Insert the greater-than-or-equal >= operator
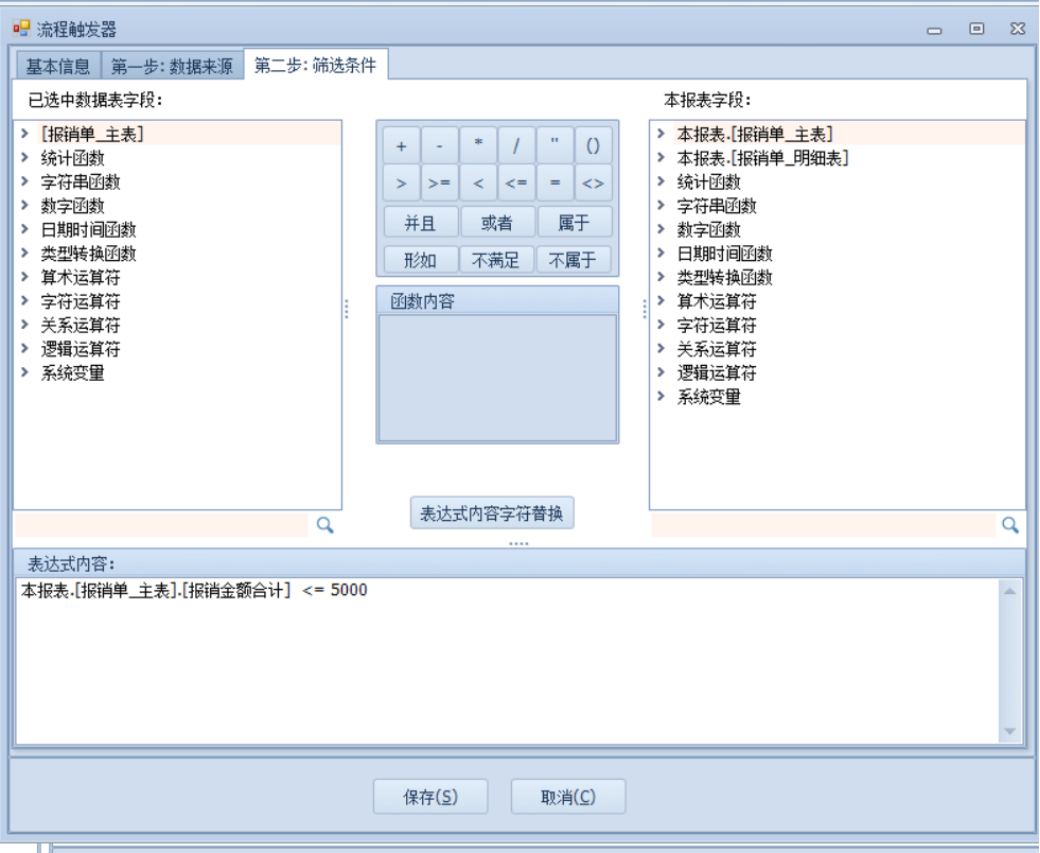The width and height of the screenshot is (1040, 853). coord(439,184)
